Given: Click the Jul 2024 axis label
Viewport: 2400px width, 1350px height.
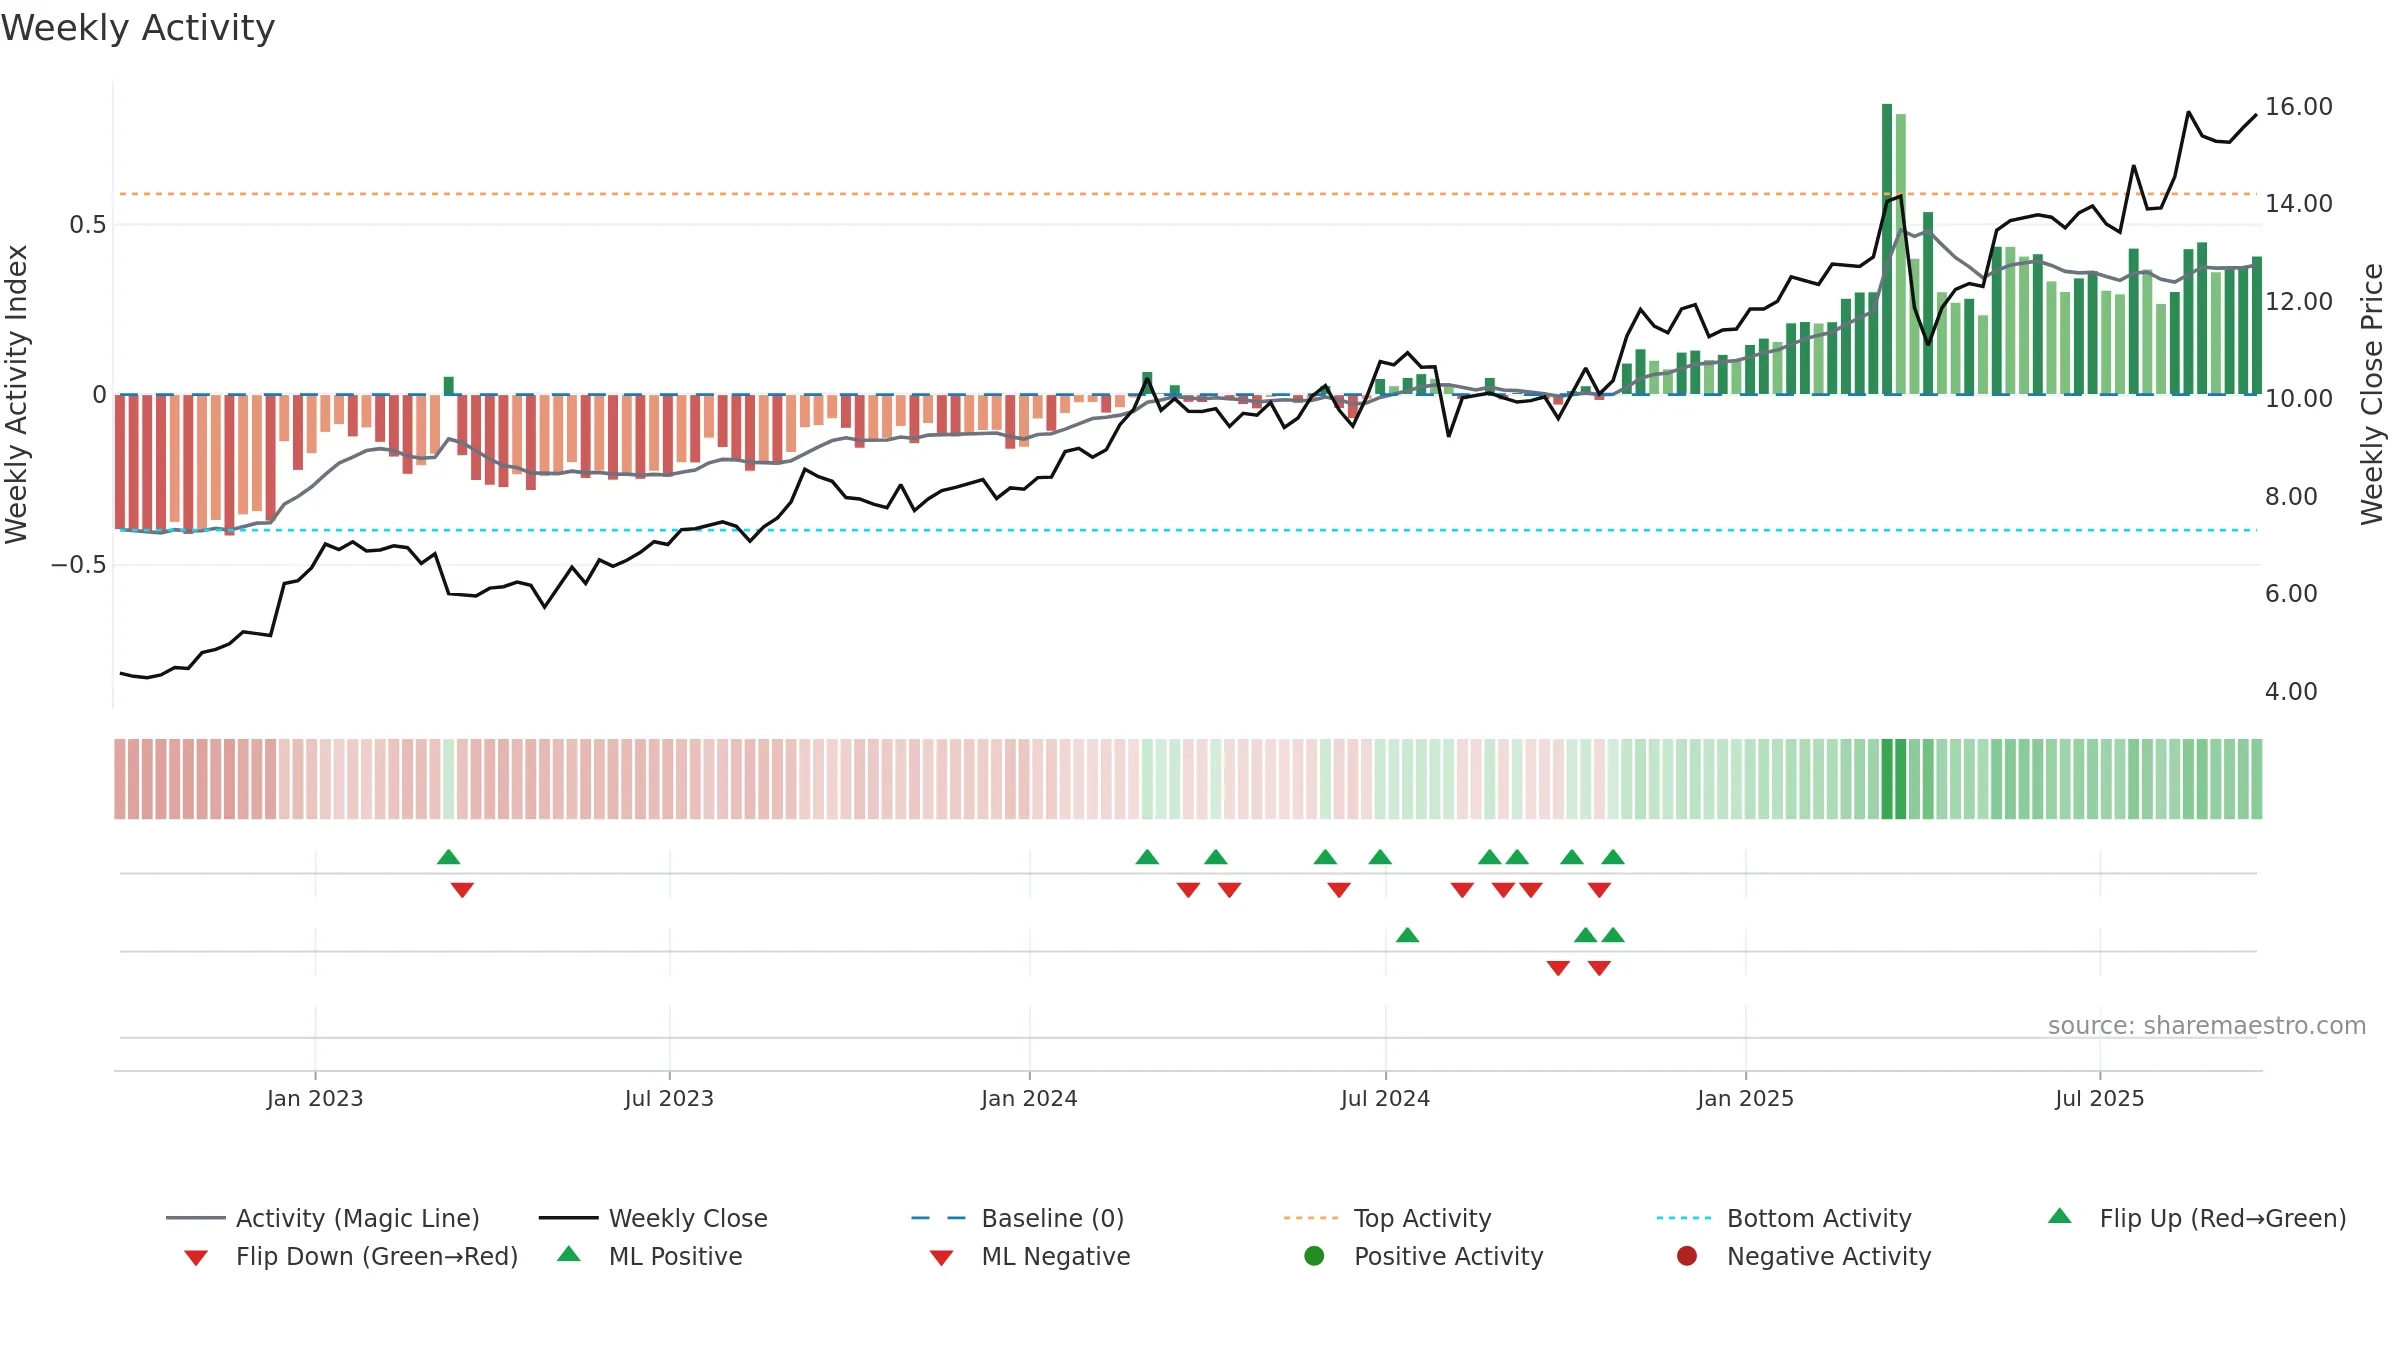Looking at the screenshot, I should [x=1385, y=1098].
